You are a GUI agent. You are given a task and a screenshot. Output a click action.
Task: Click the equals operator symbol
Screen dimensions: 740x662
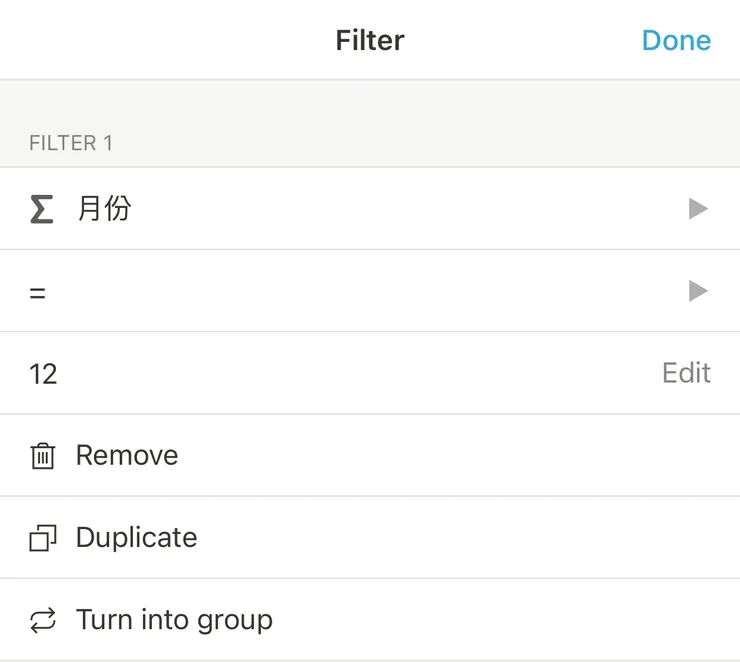(x=38, y=293)
